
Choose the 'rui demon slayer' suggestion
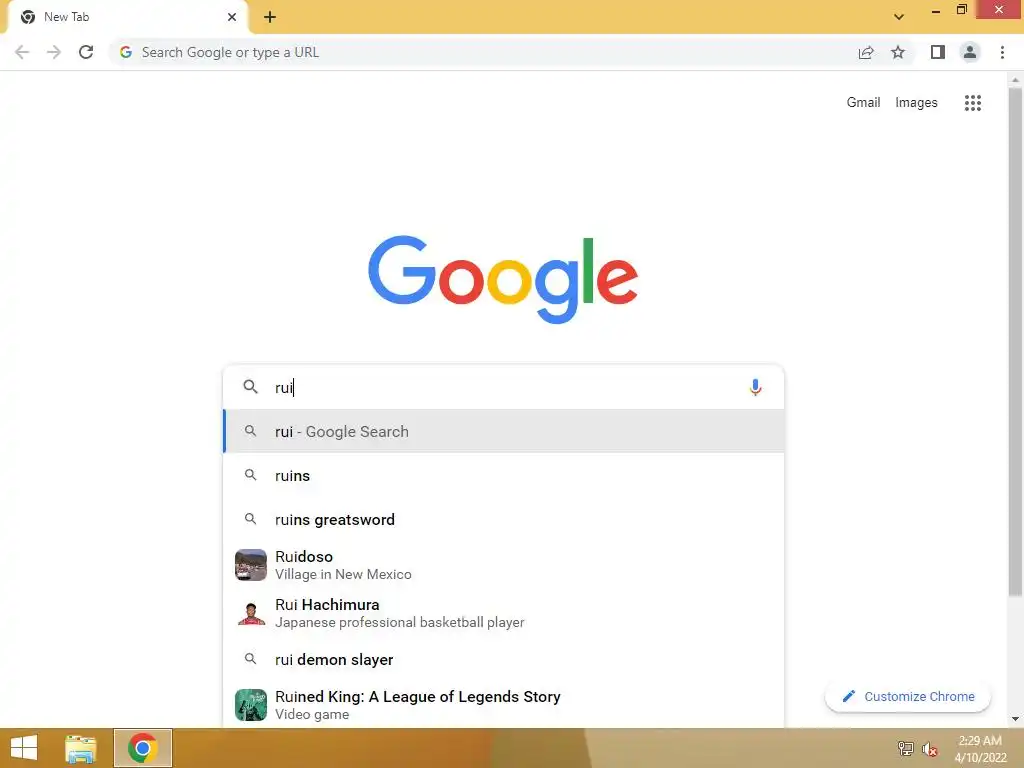503,660
